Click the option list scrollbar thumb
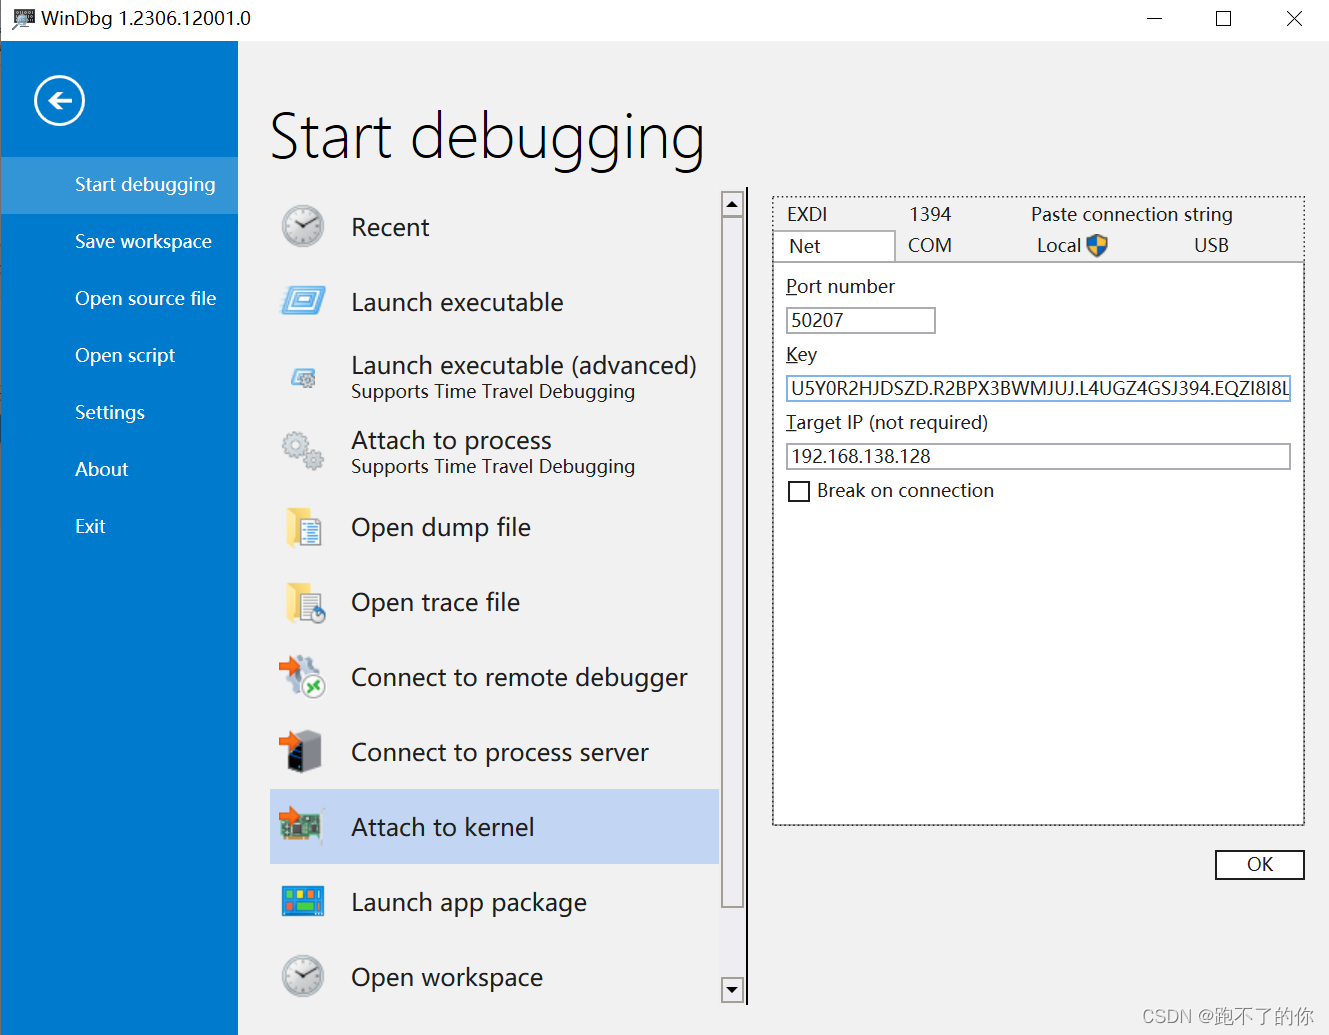 [732, 561]
